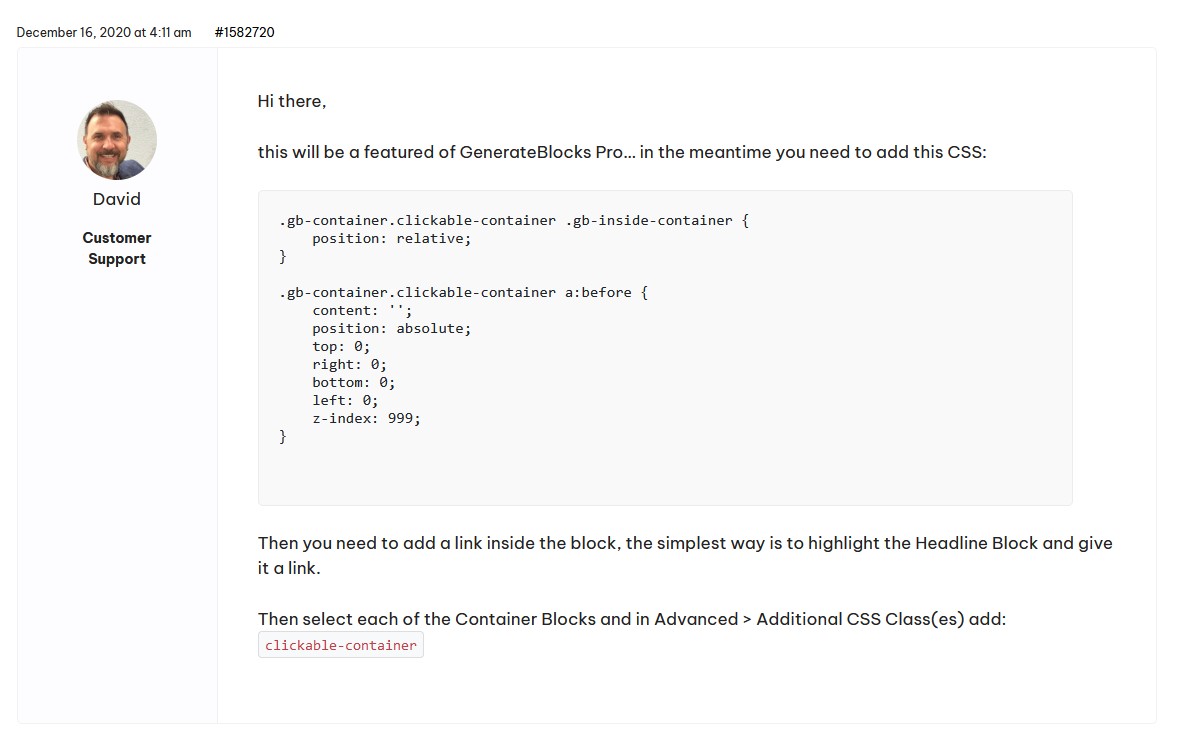Click the "Hi there," greeting text
The image size is (1179, 744).
click(x=292, y=101)
